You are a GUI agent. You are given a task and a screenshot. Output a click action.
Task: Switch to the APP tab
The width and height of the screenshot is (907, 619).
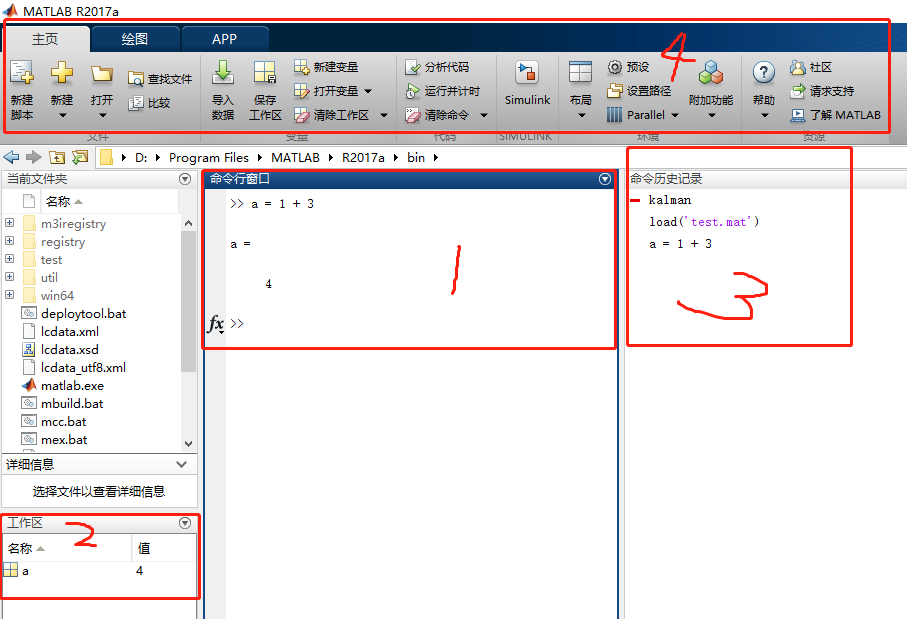click(224, 39)
